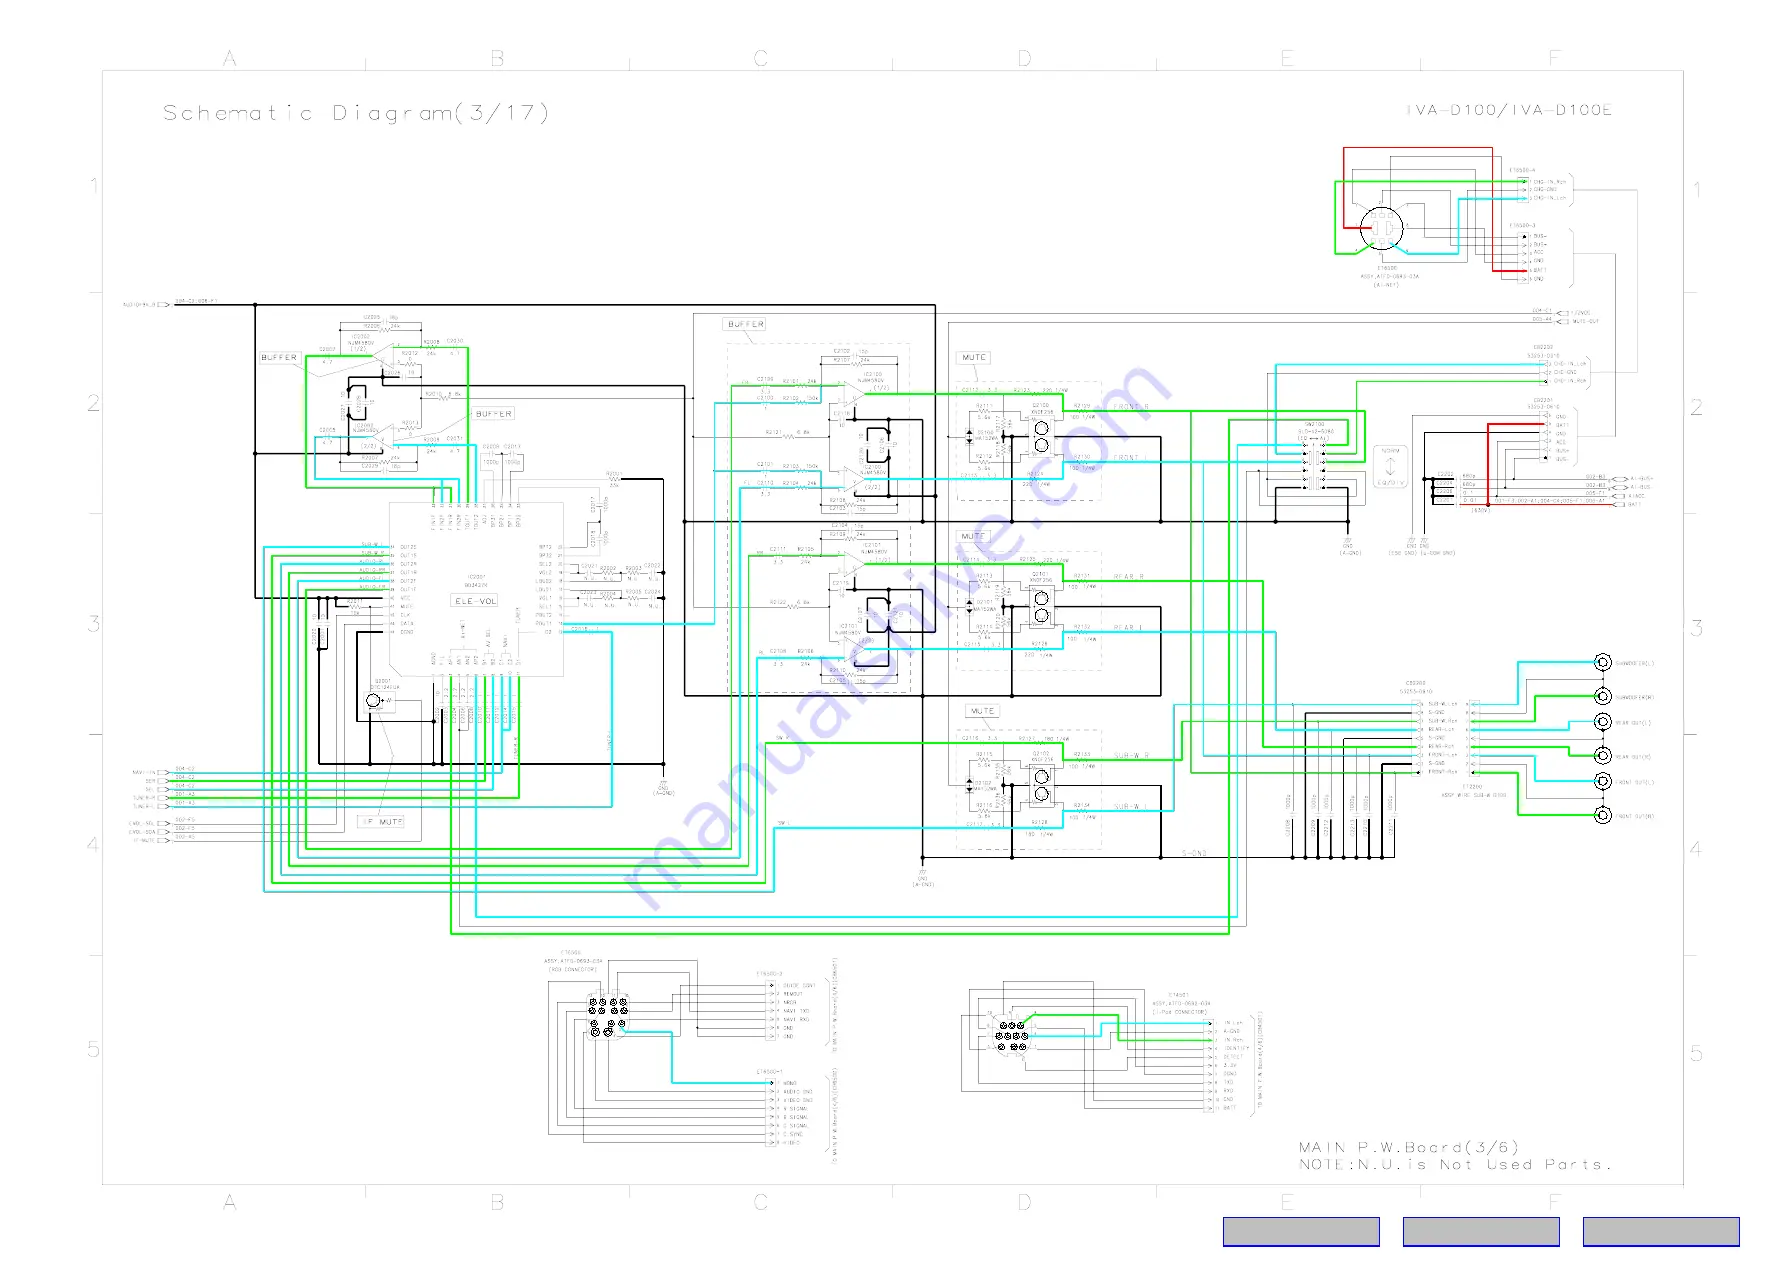
Task: Click the round CT6500 DIN connector symbol
Action: tap(1382, 229)
